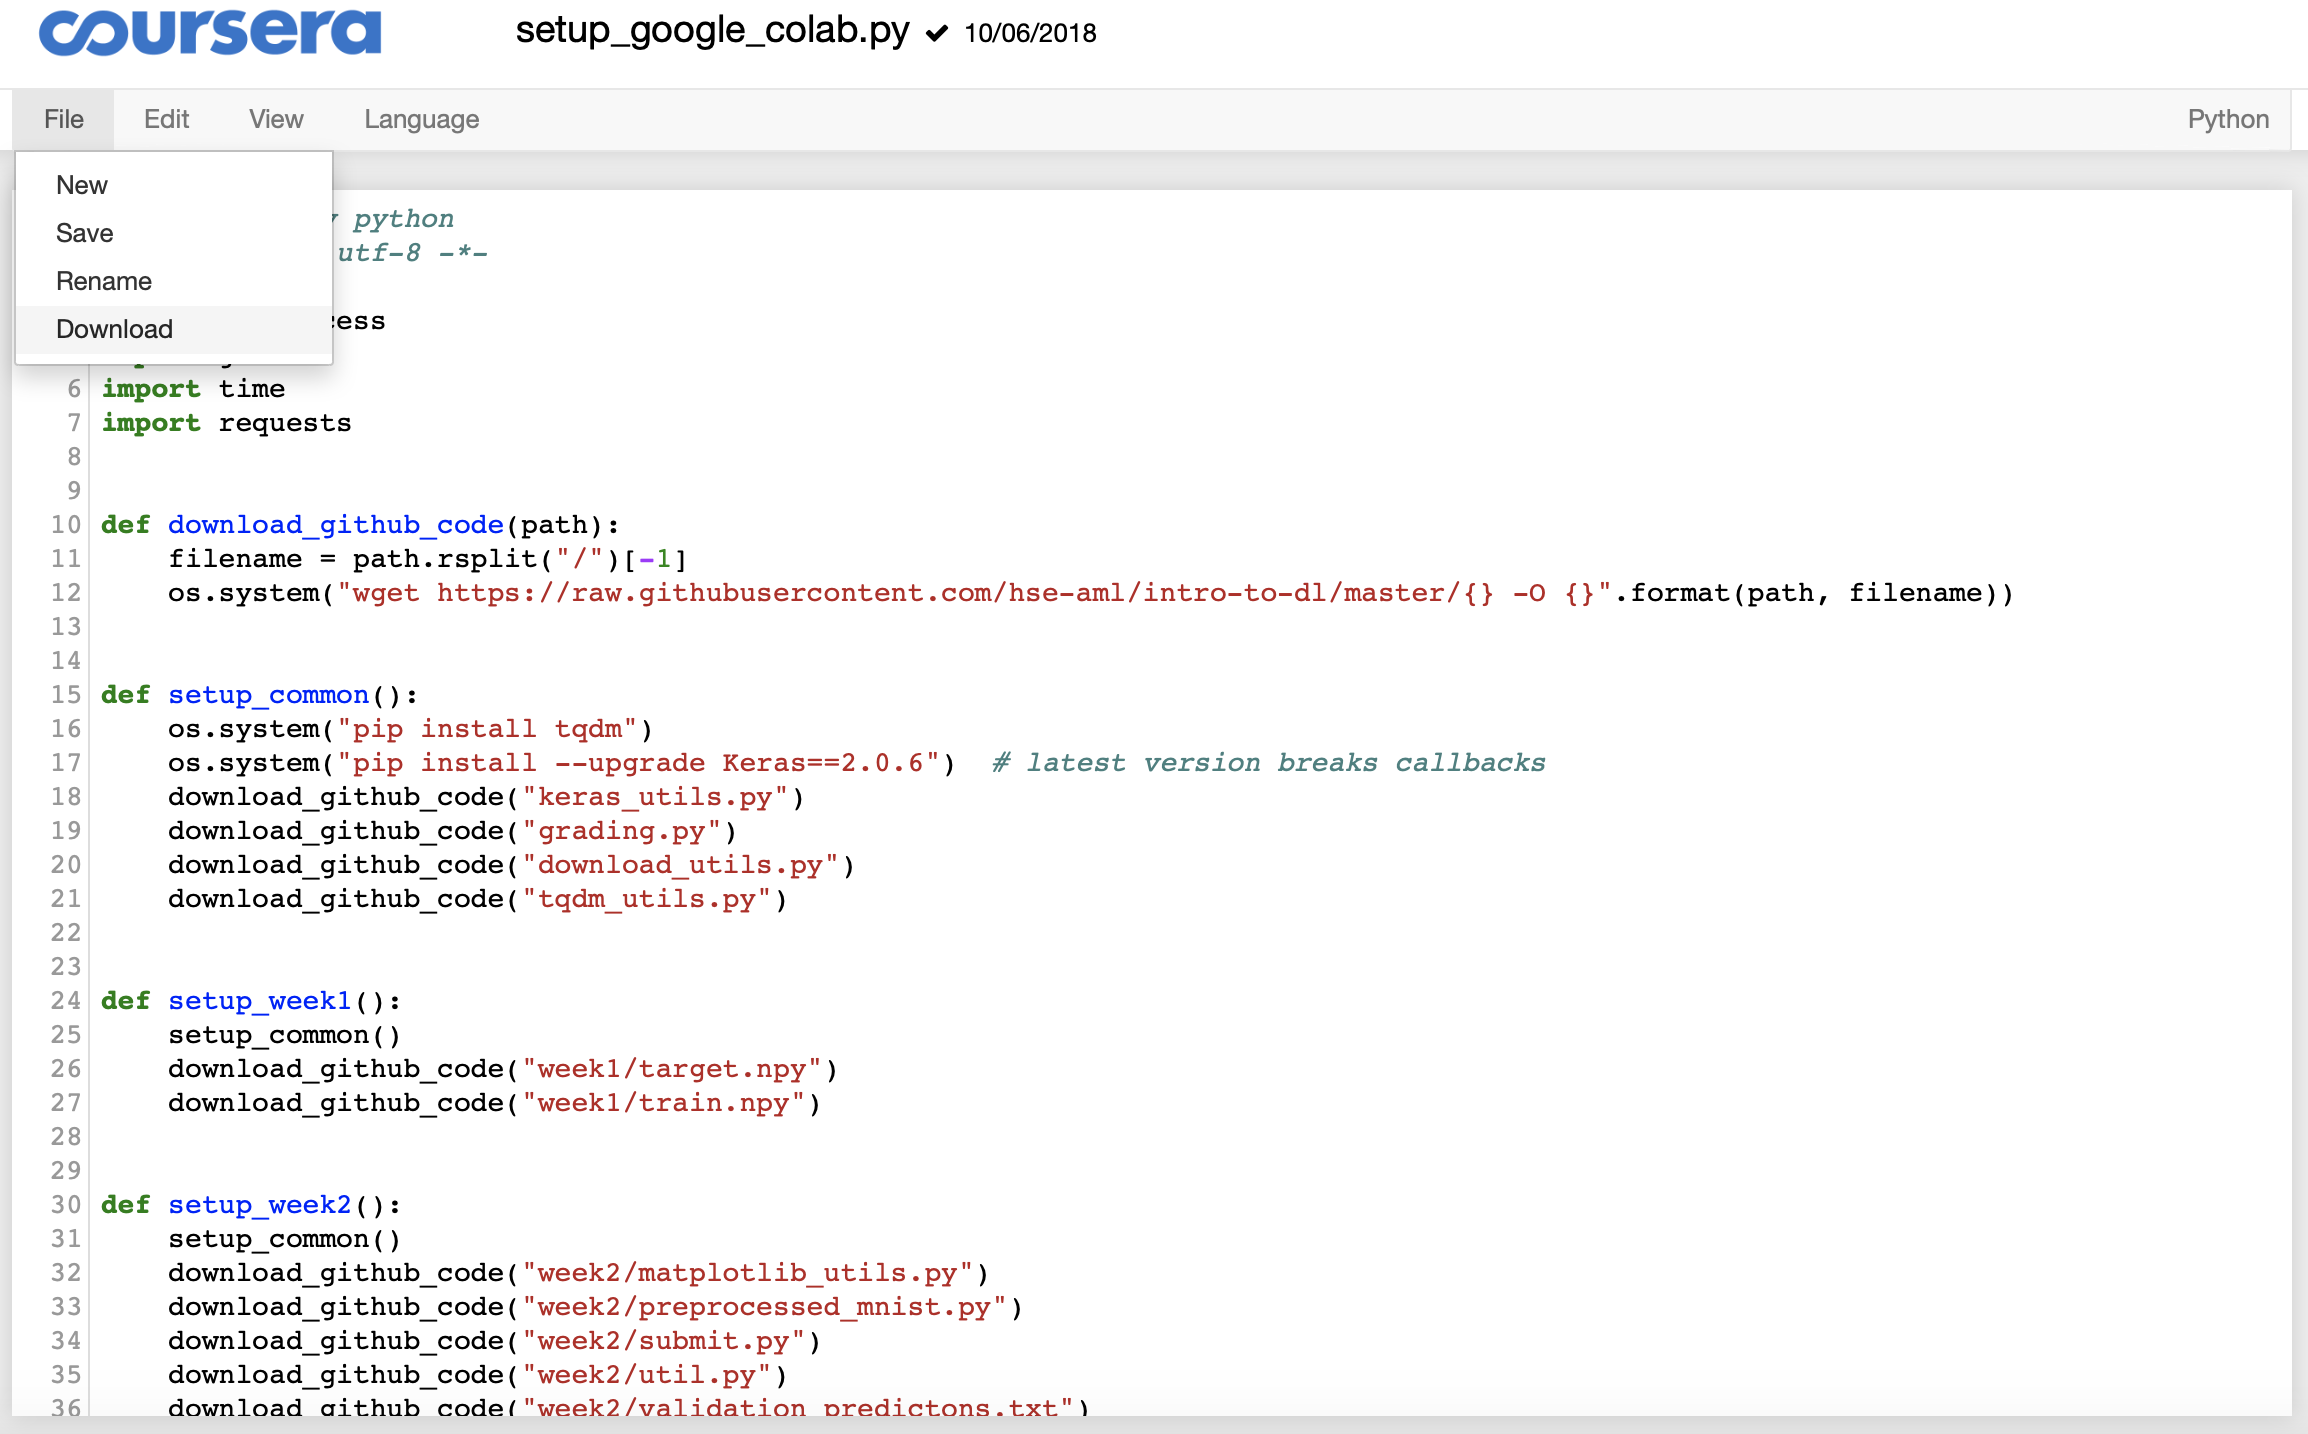This screenshot has width=2308, height=1434.
Task: Place cursor on the import requests line
Action: [226, 423]
